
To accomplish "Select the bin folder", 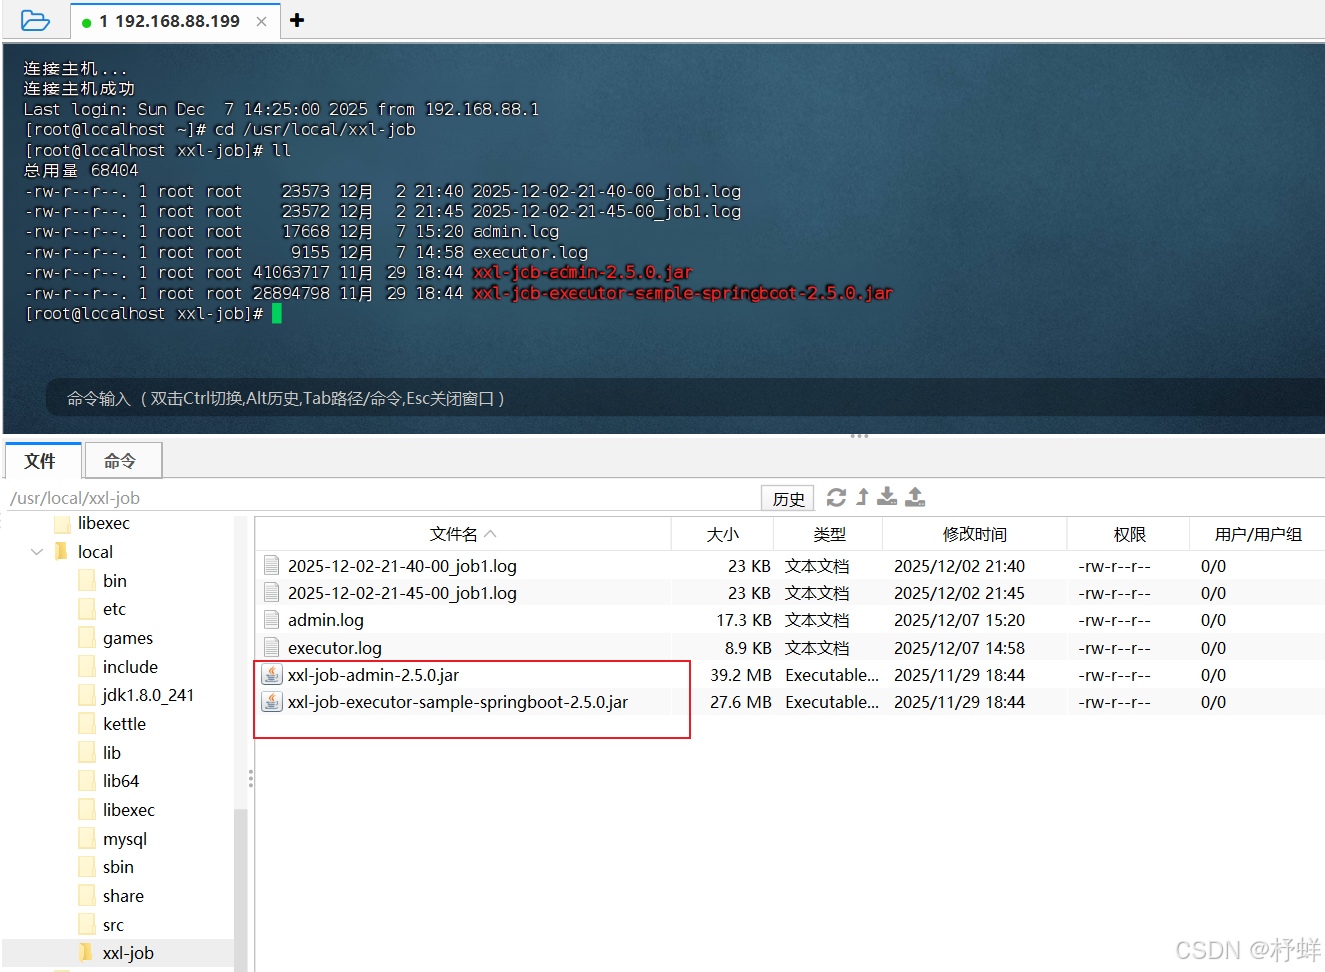I will coord(114,581).
